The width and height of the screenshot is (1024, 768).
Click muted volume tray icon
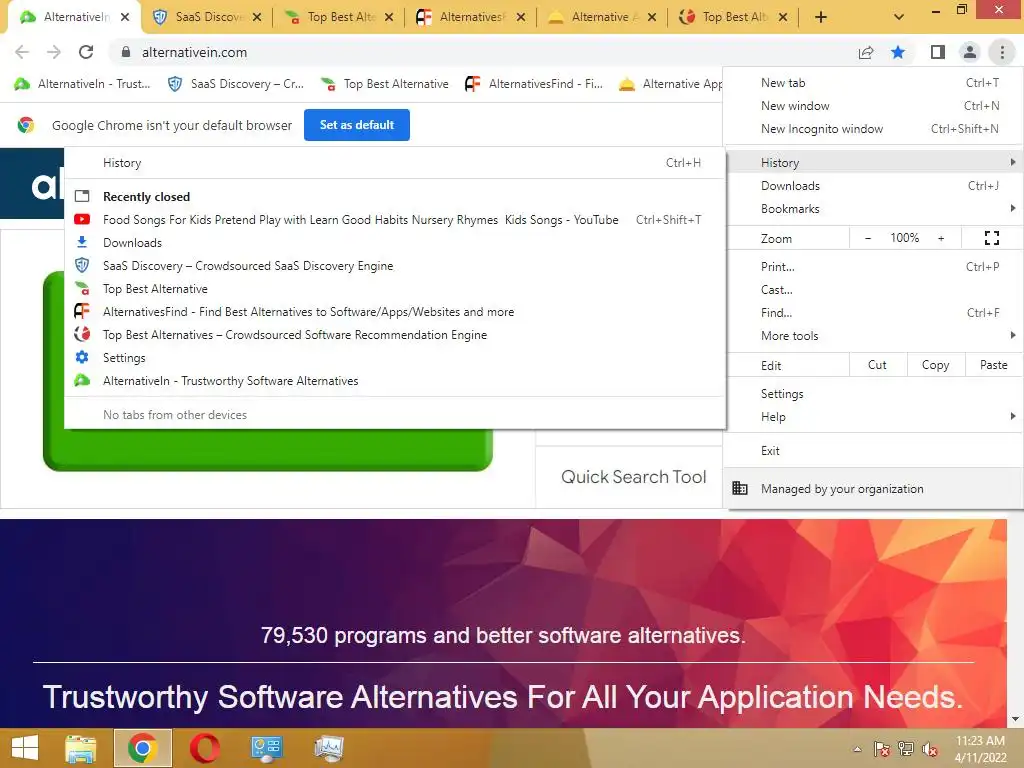coord(929,749)
